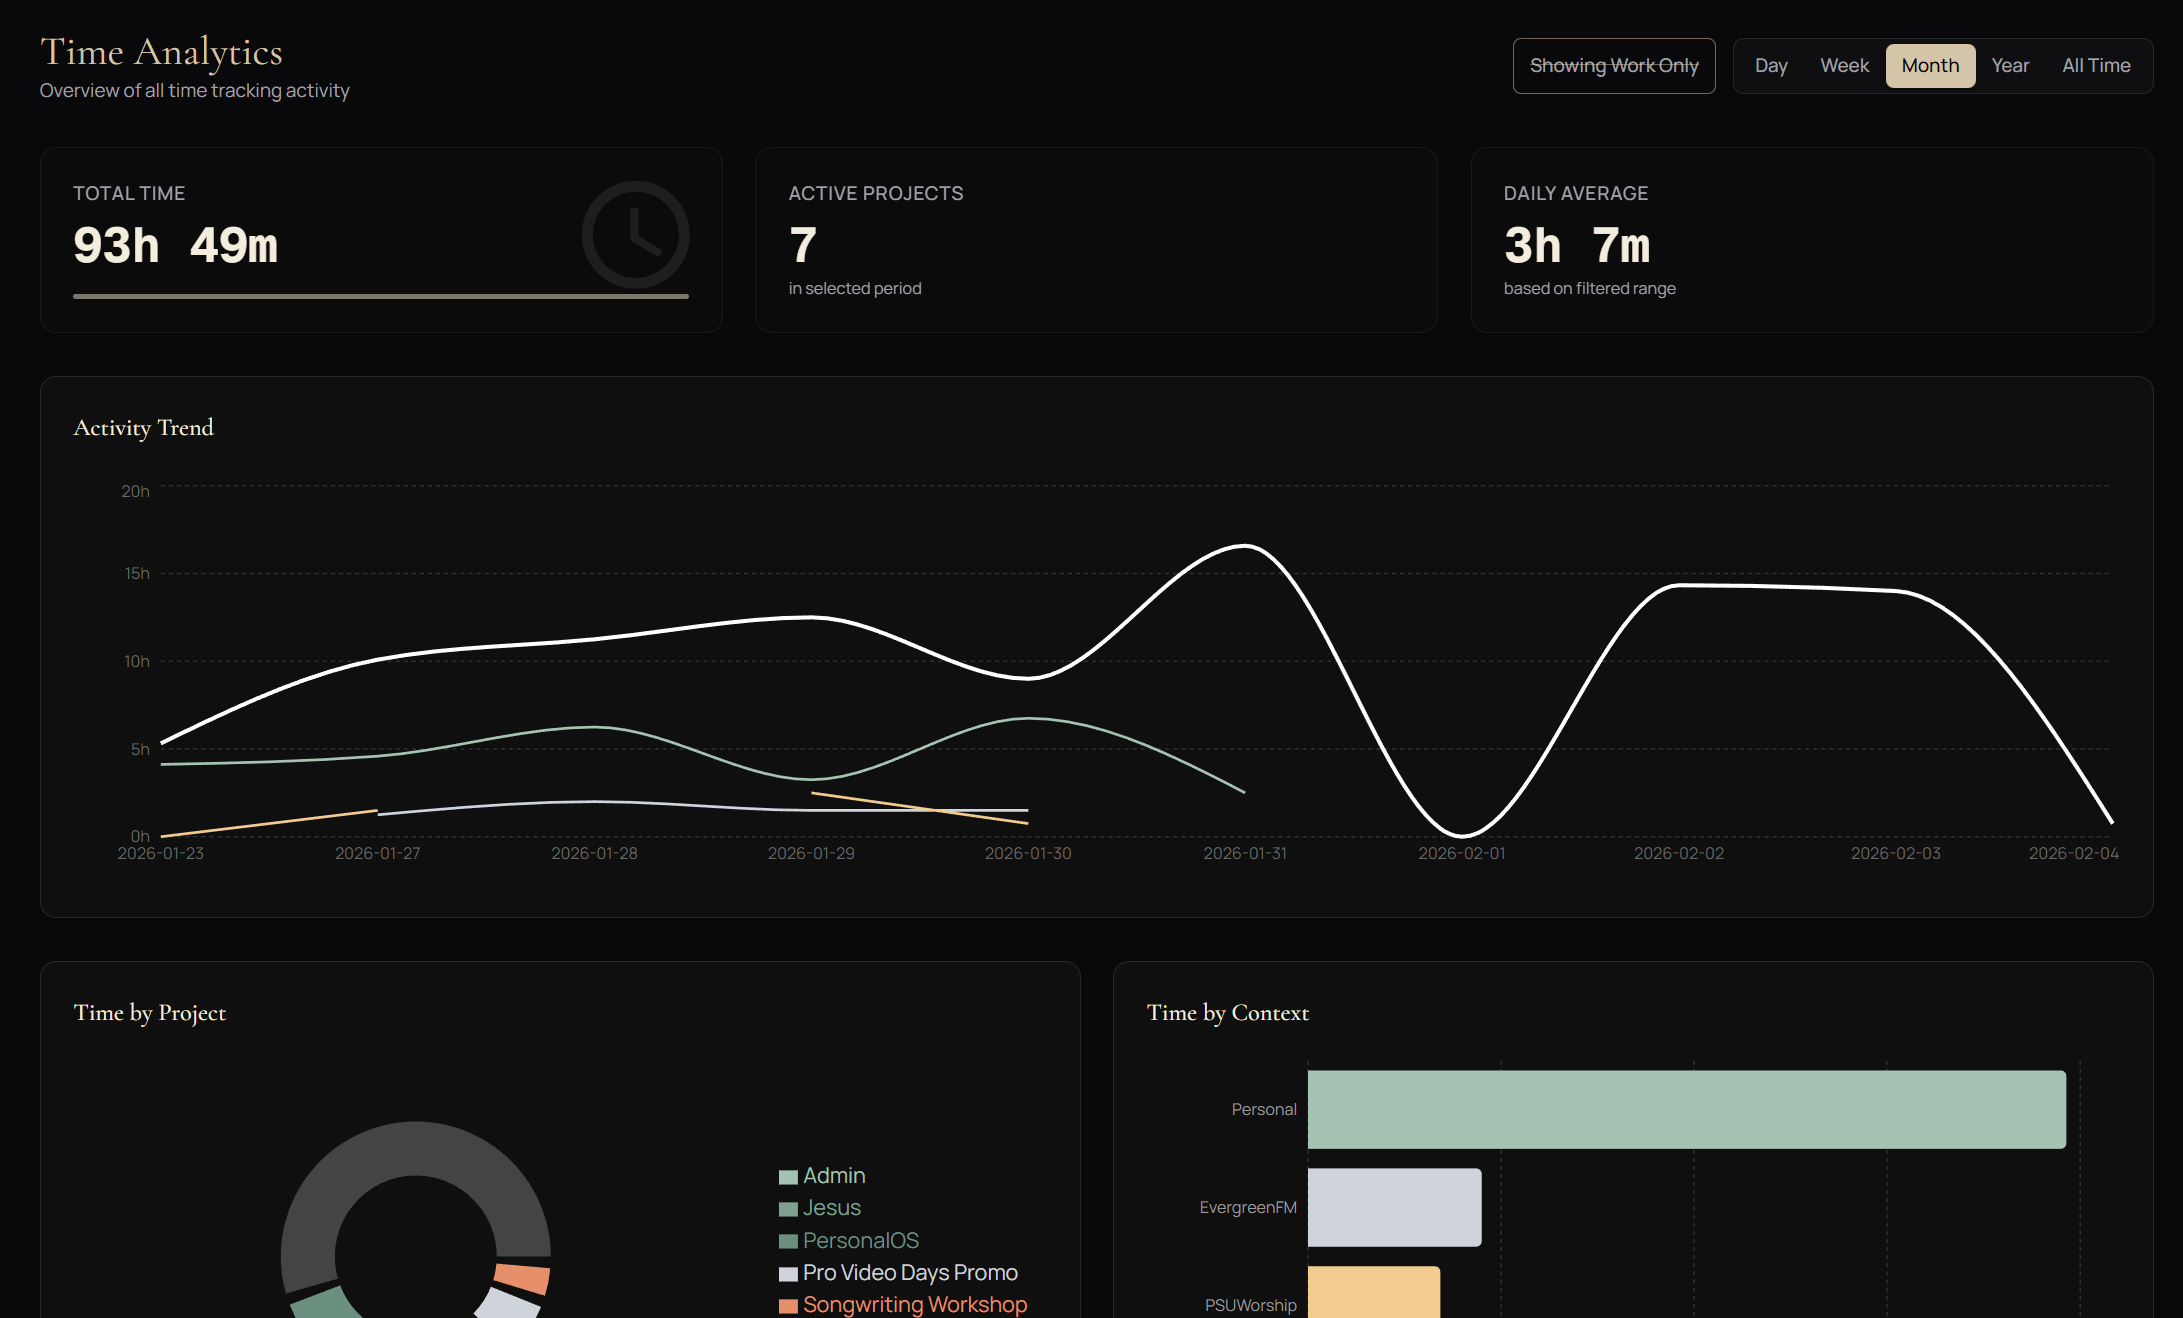This screenshot has height=1318, width=2183.
Task: Click the Personal context bar
Action: click(1687, 1110)
